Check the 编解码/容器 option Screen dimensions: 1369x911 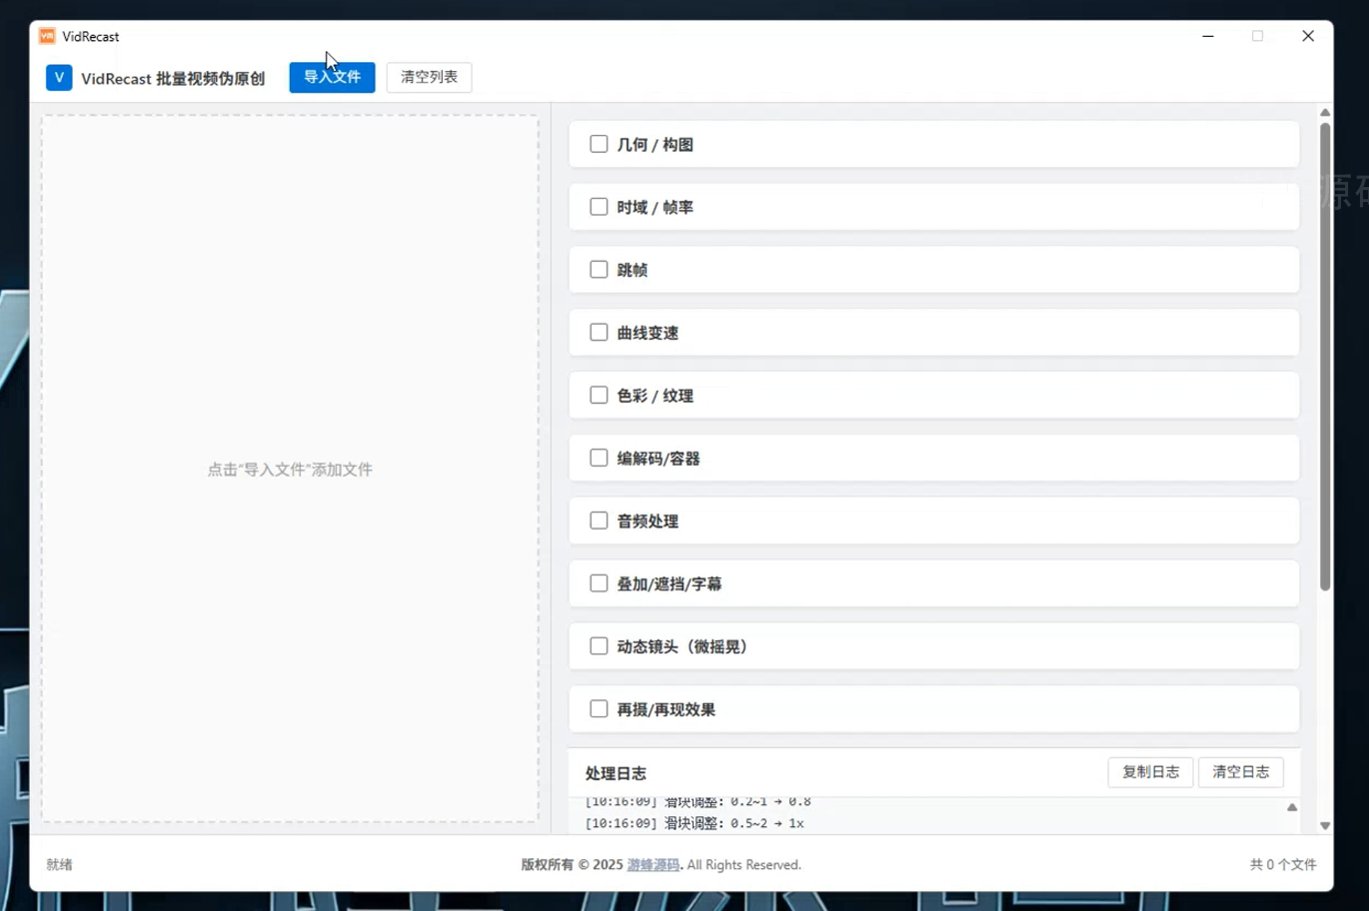click(599, 458)
